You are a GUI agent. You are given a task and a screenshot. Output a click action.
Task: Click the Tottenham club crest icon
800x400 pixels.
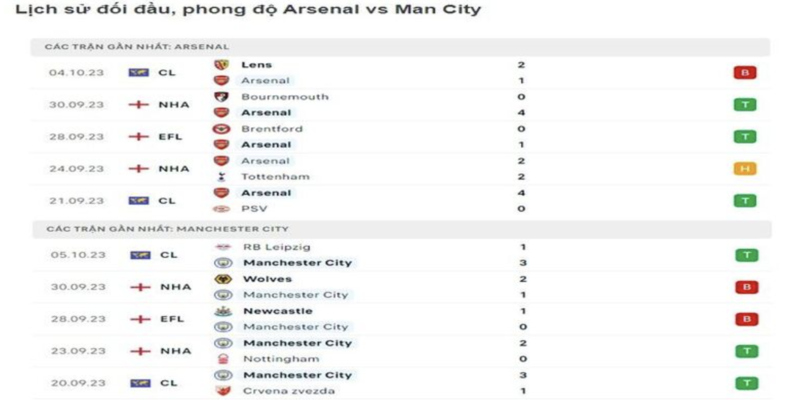pyautogui.click(x=221, y=177)
